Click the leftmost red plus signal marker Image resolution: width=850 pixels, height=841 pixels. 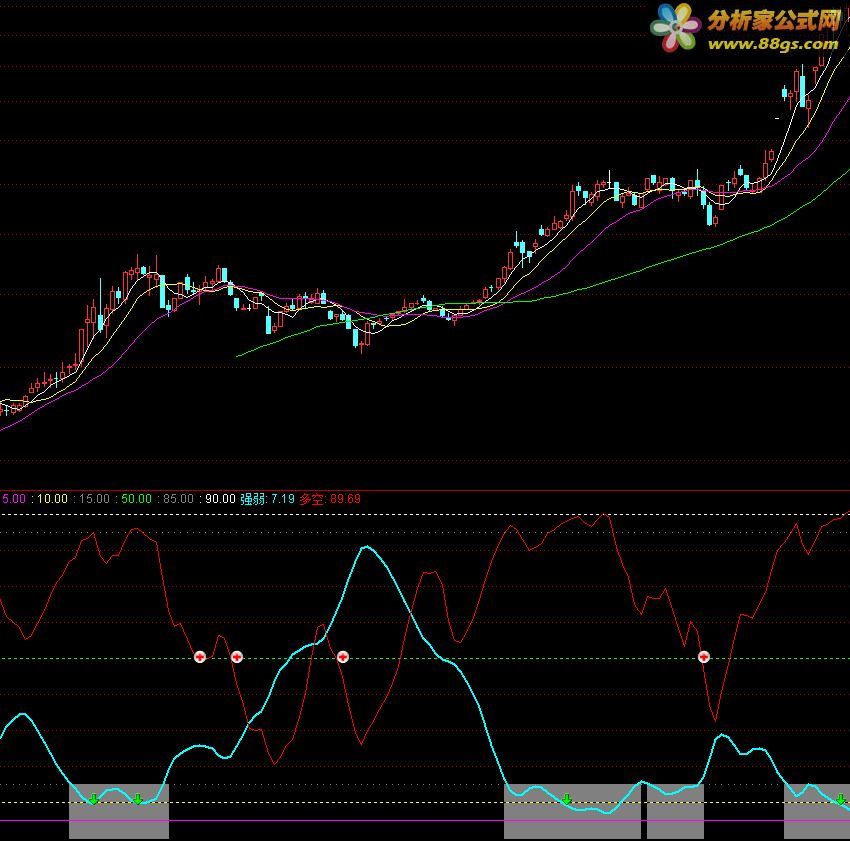(x=200, y=657)
